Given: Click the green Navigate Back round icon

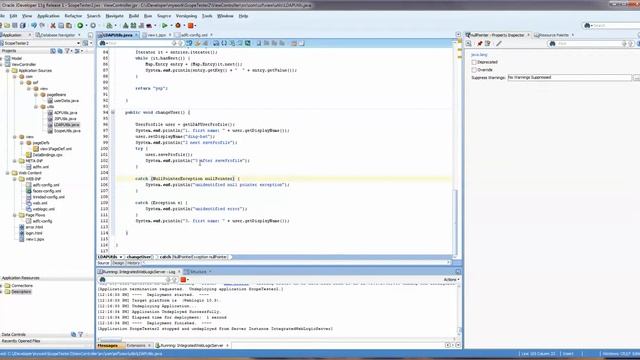Looking at the screenshot, I should pyautogui.click(x=80, y=26).
